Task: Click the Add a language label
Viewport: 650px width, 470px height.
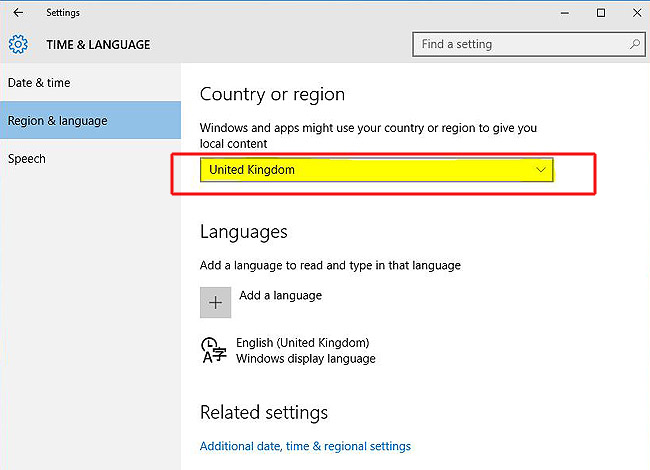Action: coord(280,296)
